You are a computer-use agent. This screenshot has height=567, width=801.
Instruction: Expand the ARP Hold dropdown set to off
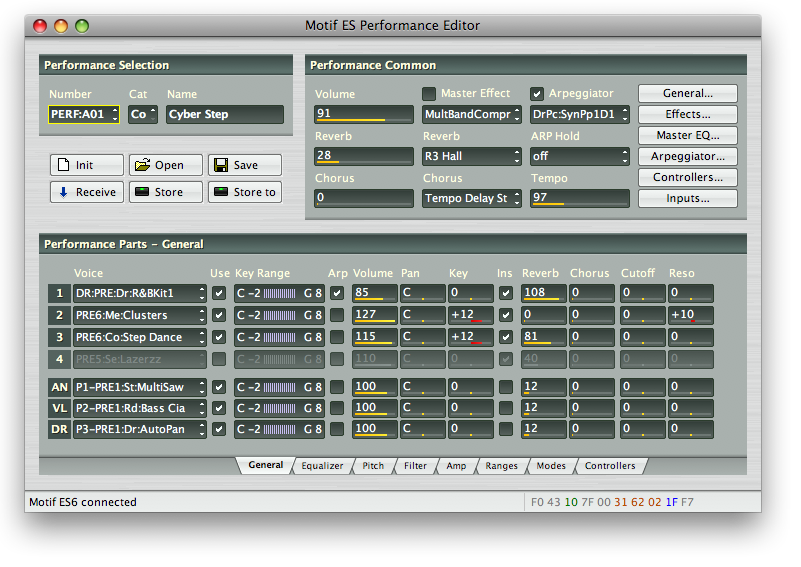click(x=579, y=156)
